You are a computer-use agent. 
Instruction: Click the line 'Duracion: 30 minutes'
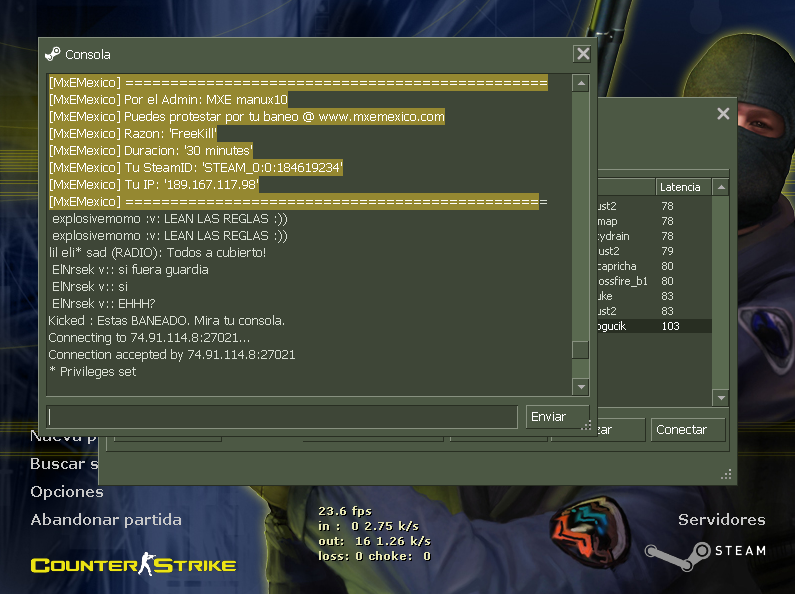[x=151, y=151]
